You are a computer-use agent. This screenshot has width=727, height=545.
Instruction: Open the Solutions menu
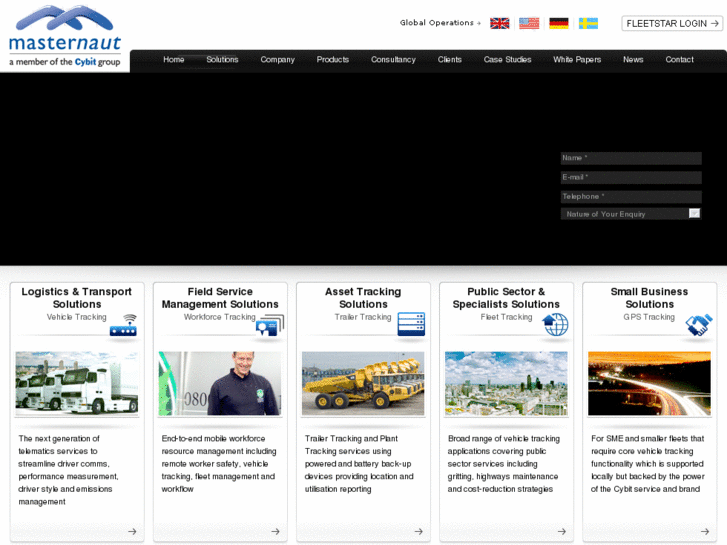click(222, 59)
